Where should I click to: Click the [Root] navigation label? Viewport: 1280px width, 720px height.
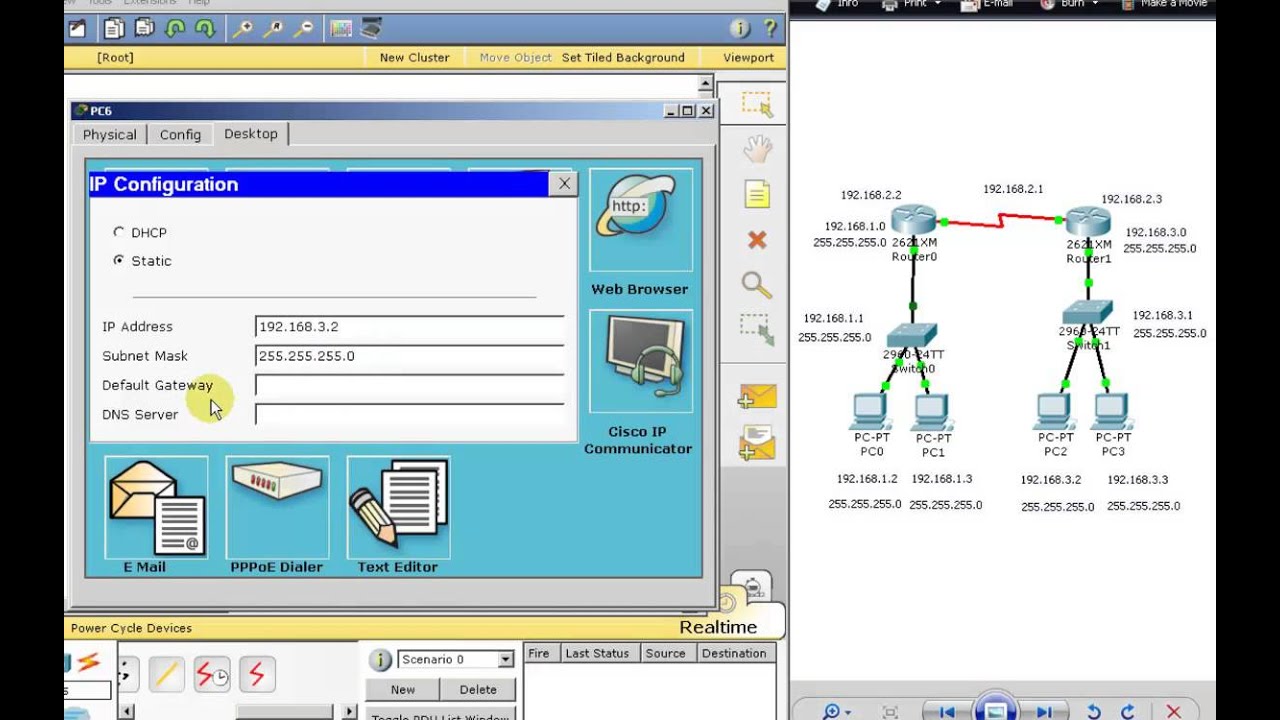pyautogui.click(x=115, y=57)
